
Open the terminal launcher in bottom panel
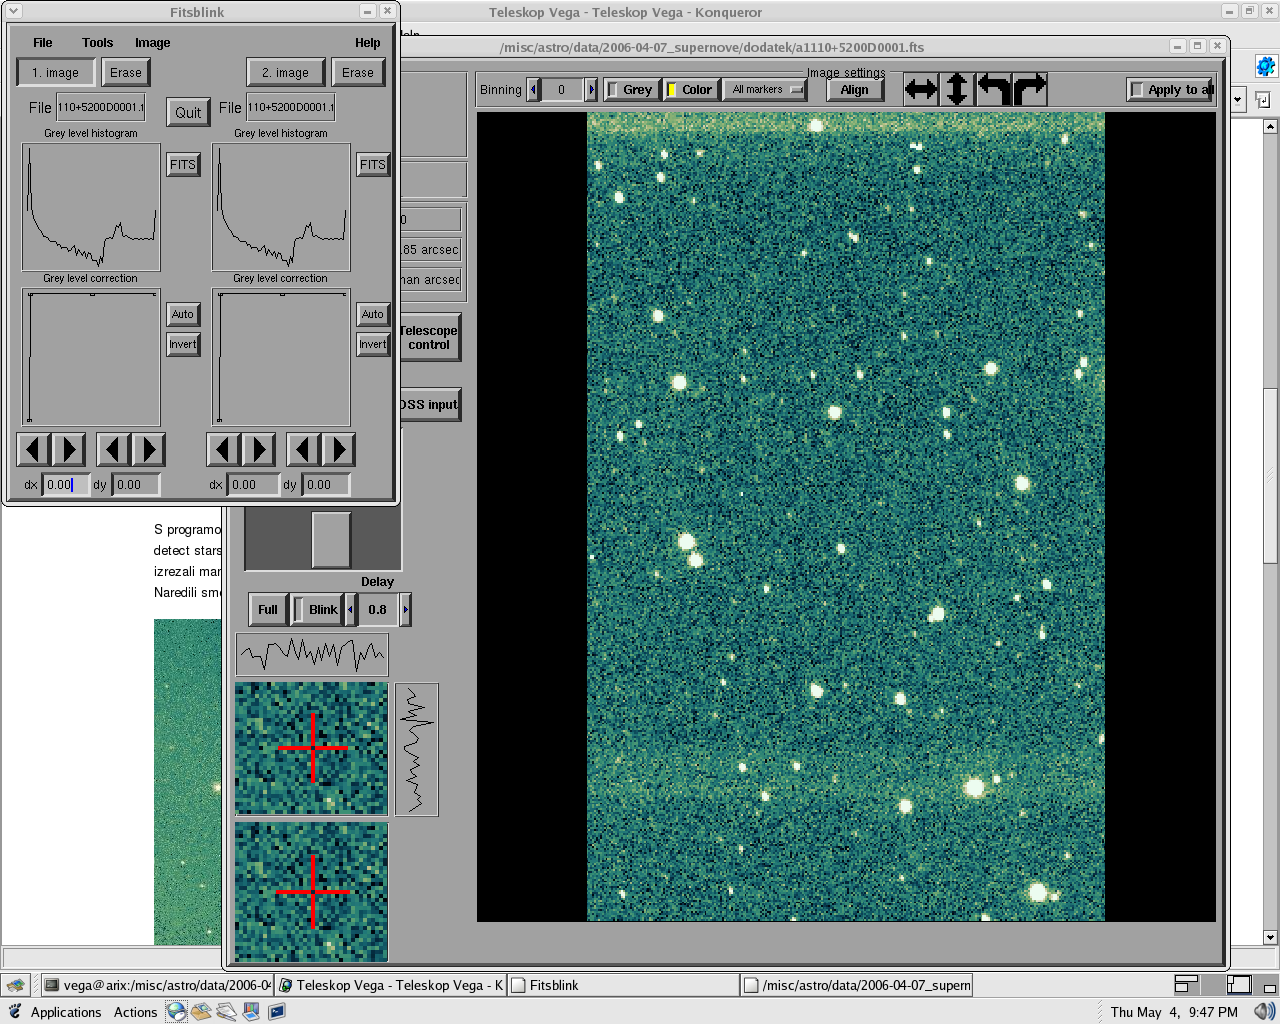[x=276, y=1012]
